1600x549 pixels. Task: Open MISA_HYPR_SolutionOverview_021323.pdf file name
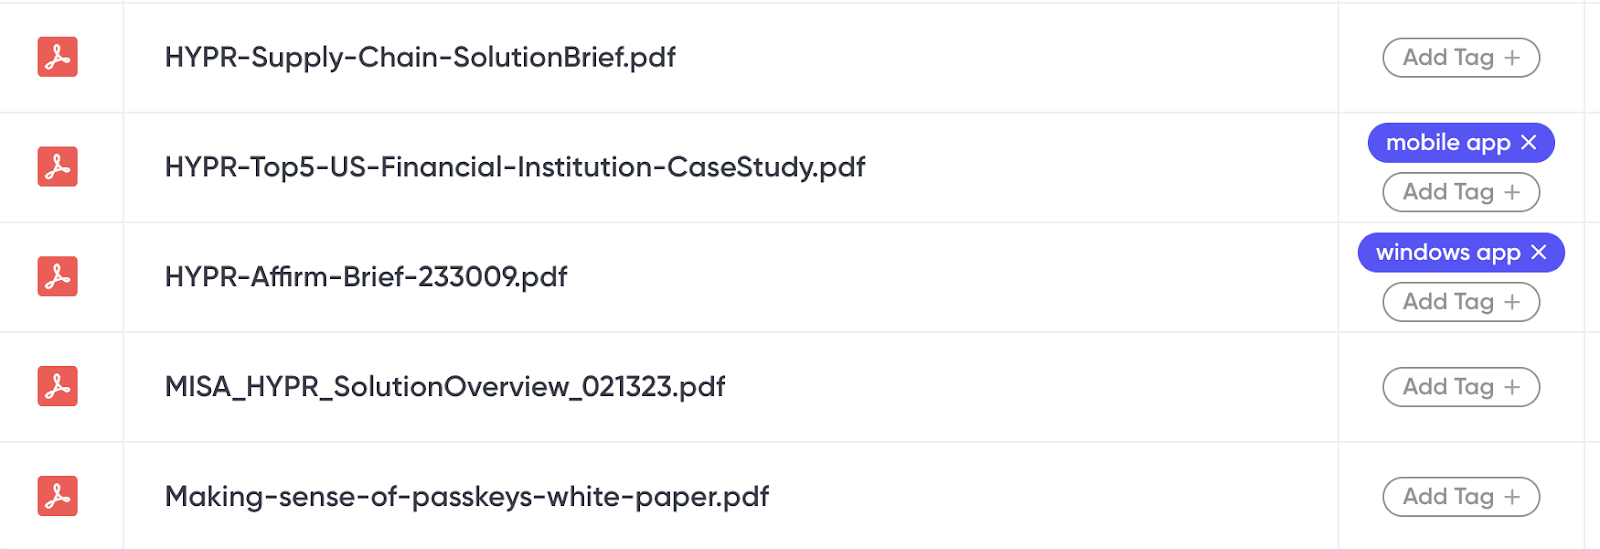pyautogui.click(x=445, y=387)
